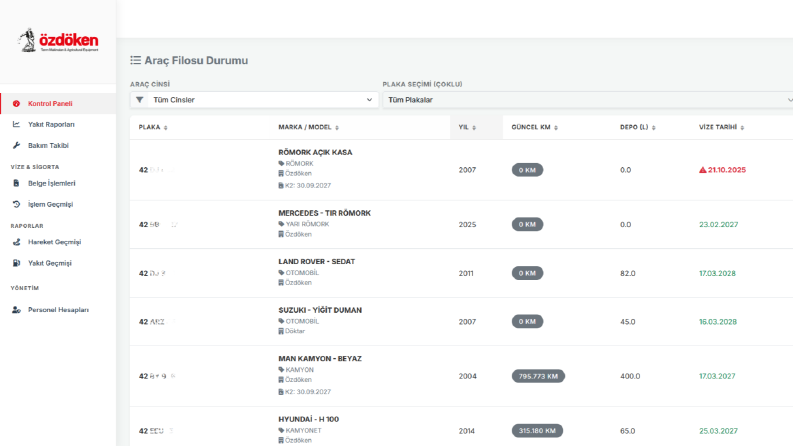The image size is (793, 446).
Task: Click the Belge İşlemleri document icon
Action: [x=16, y=183]
